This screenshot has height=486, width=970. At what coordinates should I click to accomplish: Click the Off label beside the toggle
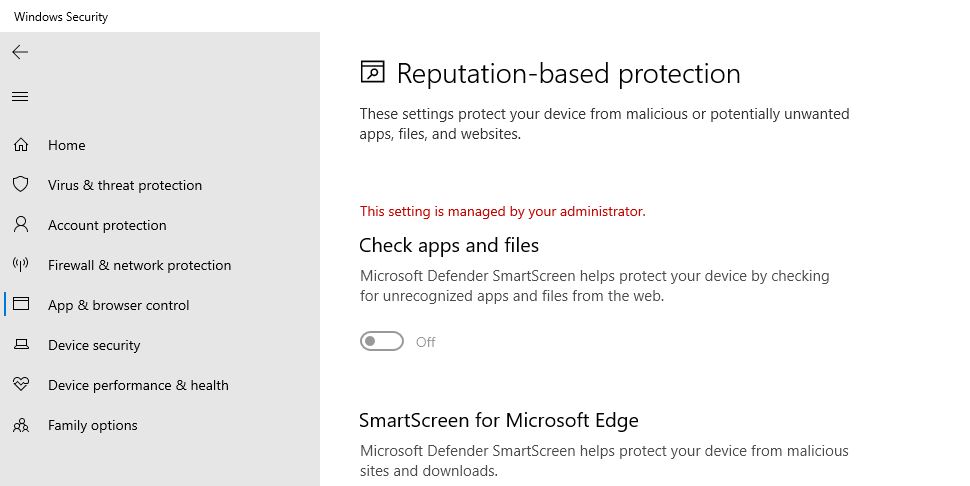coord(426,342)
